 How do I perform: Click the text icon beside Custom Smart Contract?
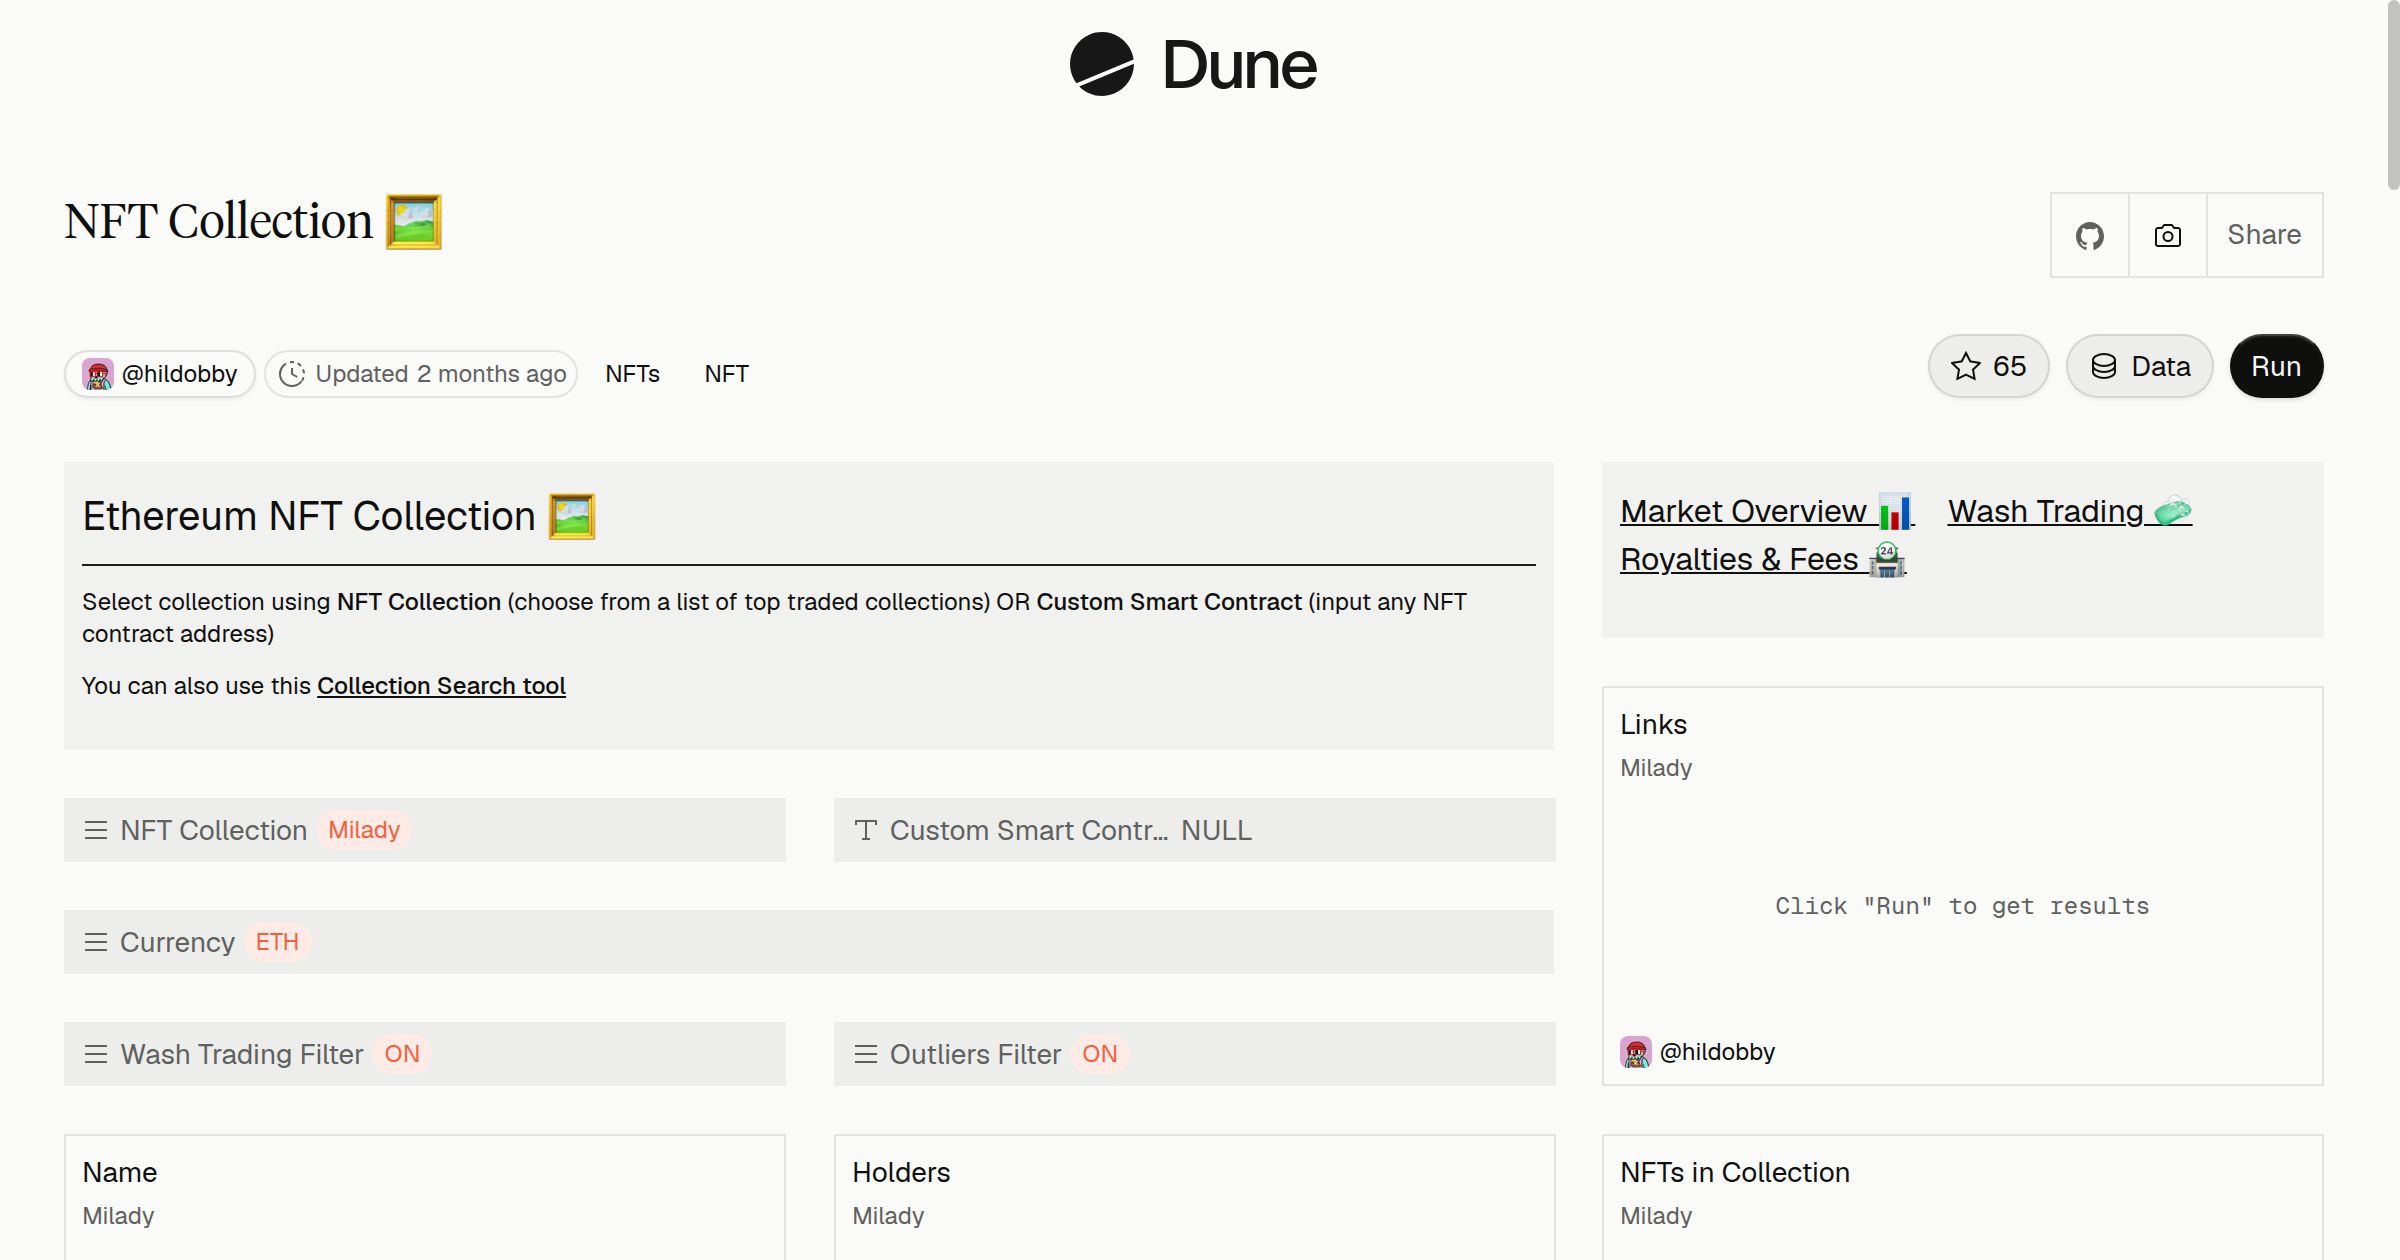click(x=866, y=830)
